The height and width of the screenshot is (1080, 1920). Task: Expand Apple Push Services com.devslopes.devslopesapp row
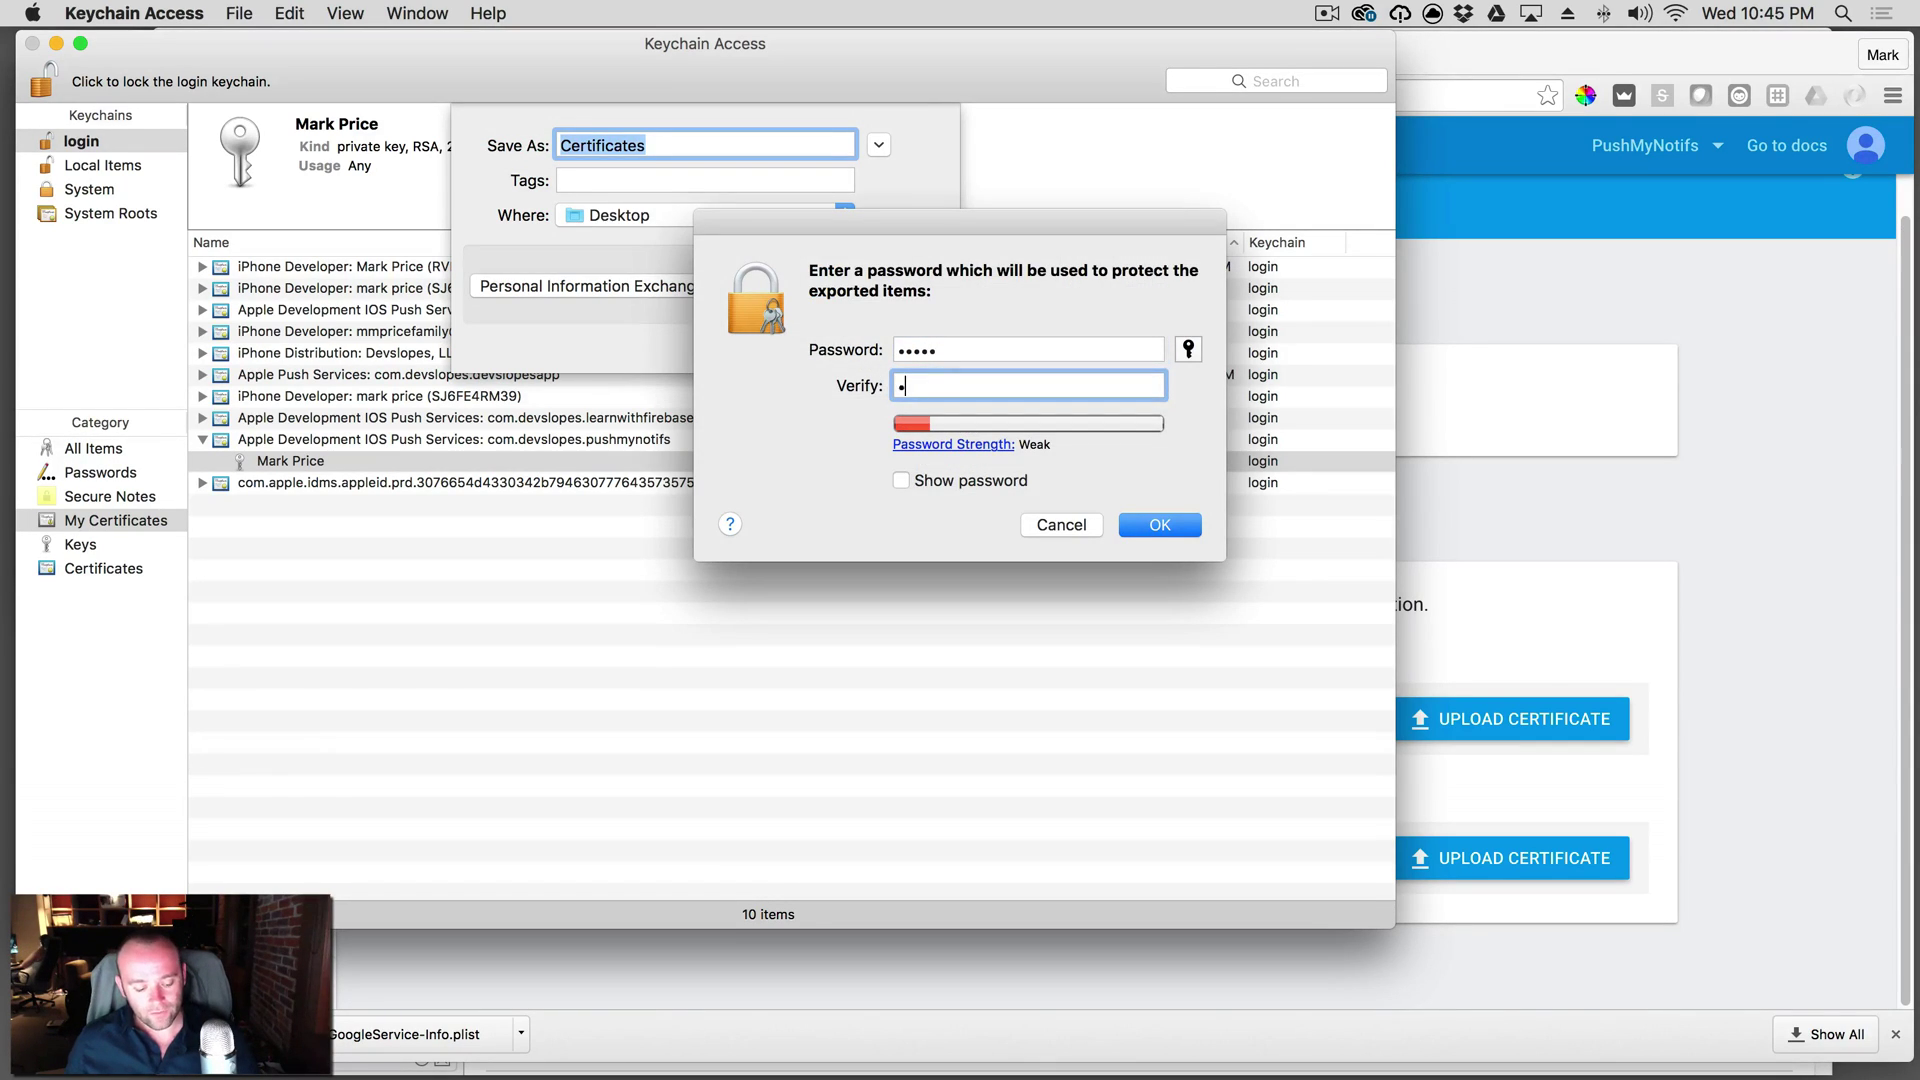202,375
